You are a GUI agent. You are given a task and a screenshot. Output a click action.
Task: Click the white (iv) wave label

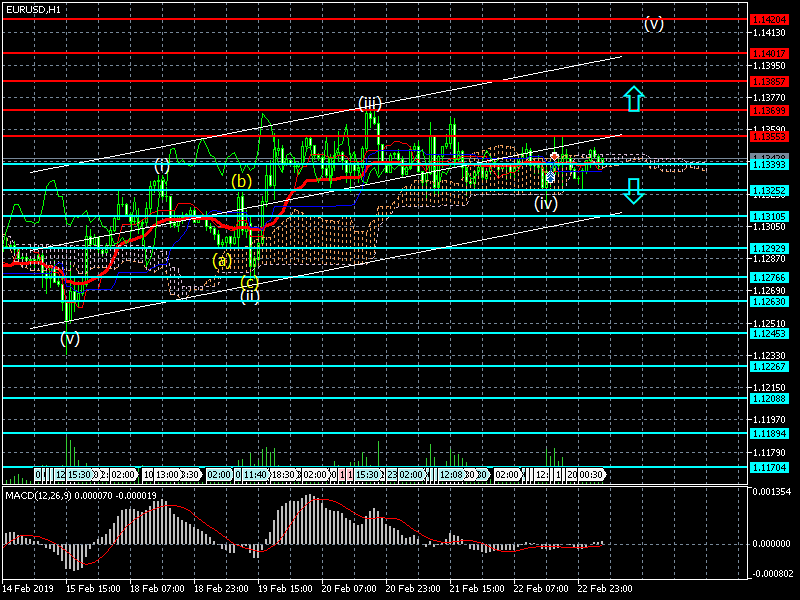click(545, 203)
